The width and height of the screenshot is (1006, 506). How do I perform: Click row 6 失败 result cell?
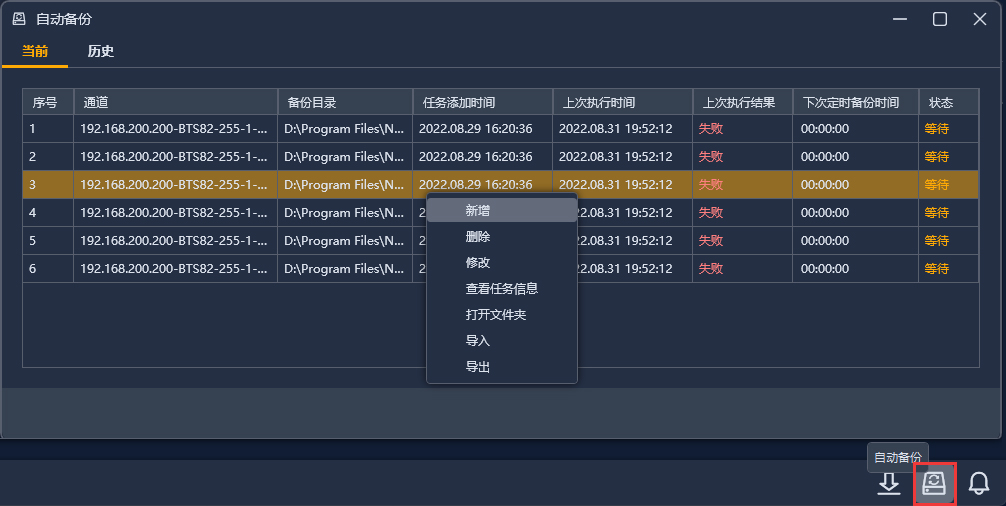coord(742,269)
